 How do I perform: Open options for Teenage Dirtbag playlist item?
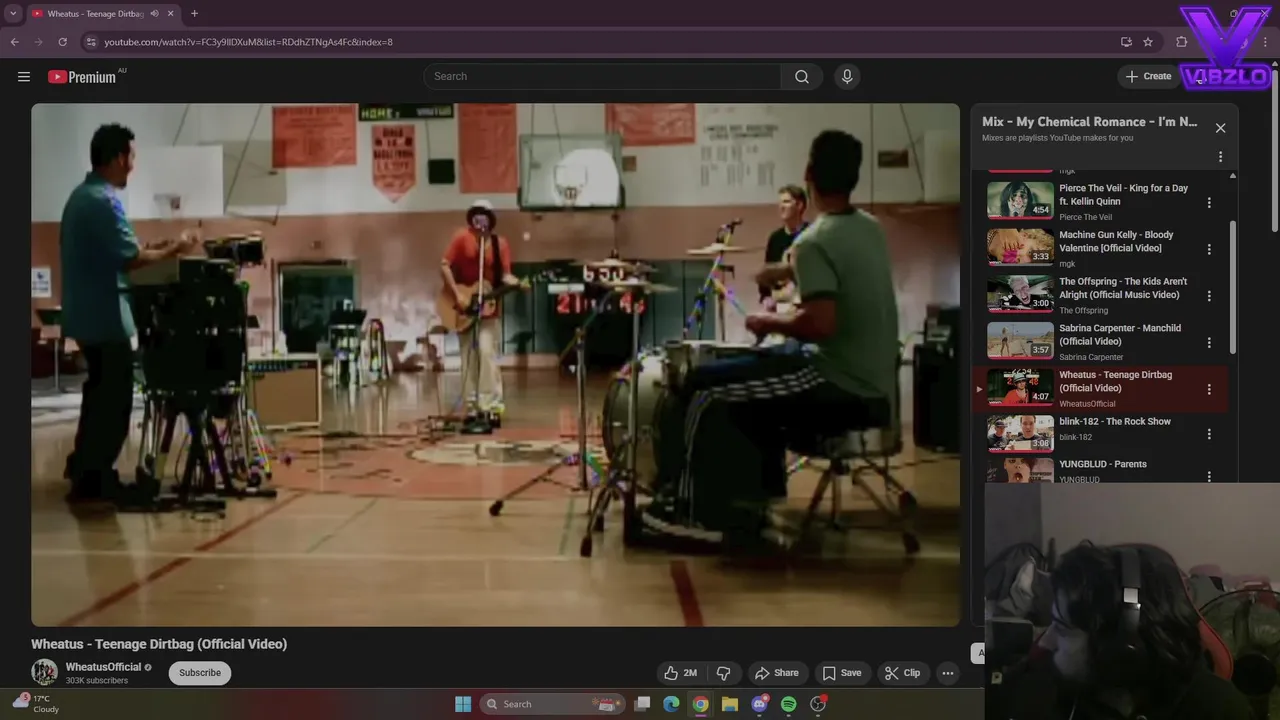point(1209,389)
